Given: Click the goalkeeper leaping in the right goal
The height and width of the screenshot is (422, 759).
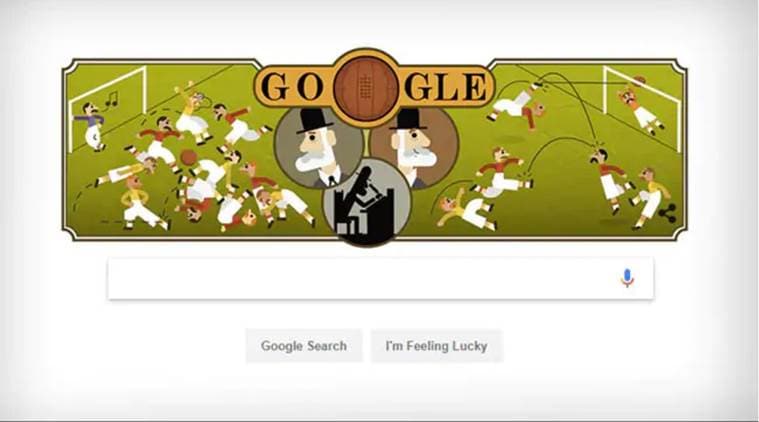Looking at the screenshot, I should 640,106.
